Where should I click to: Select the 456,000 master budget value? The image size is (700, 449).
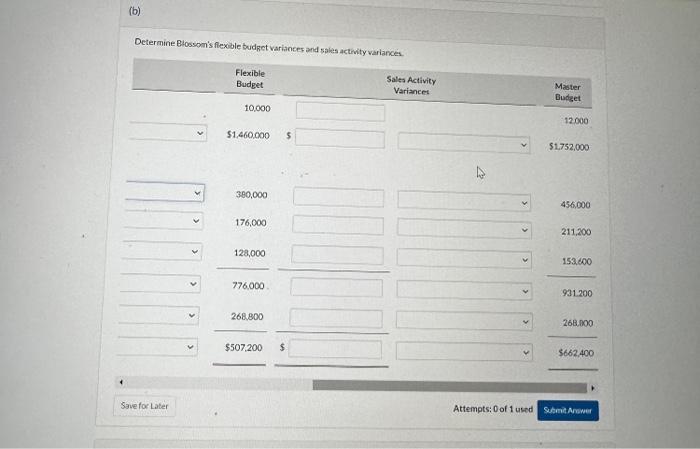tap(575, 205)
